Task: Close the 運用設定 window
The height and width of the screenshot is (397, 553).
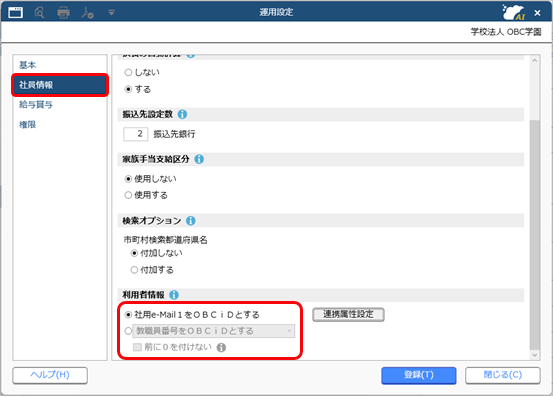Action: [x=537, y=13]
